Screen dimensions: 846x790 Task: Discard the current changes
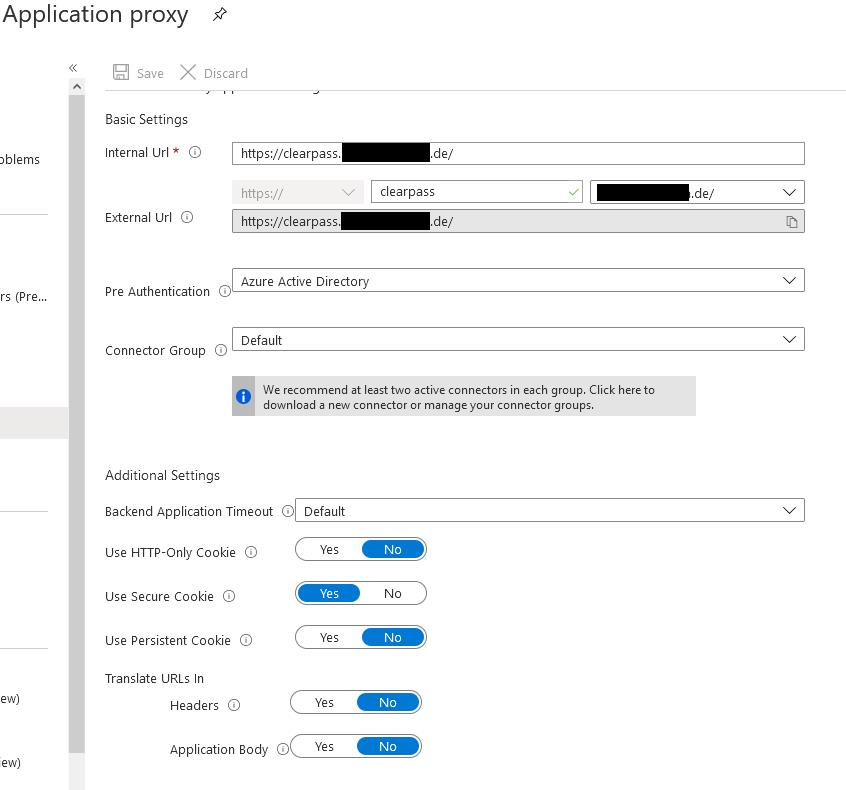pyautogui.click(x=213, y=72)
